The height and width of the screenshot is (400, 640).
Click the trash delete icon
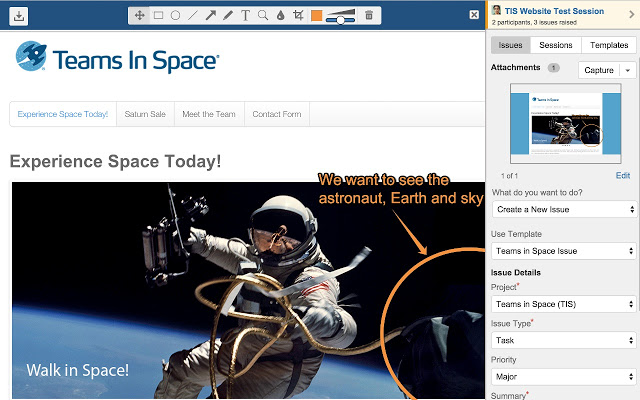[x=369, y=16]
